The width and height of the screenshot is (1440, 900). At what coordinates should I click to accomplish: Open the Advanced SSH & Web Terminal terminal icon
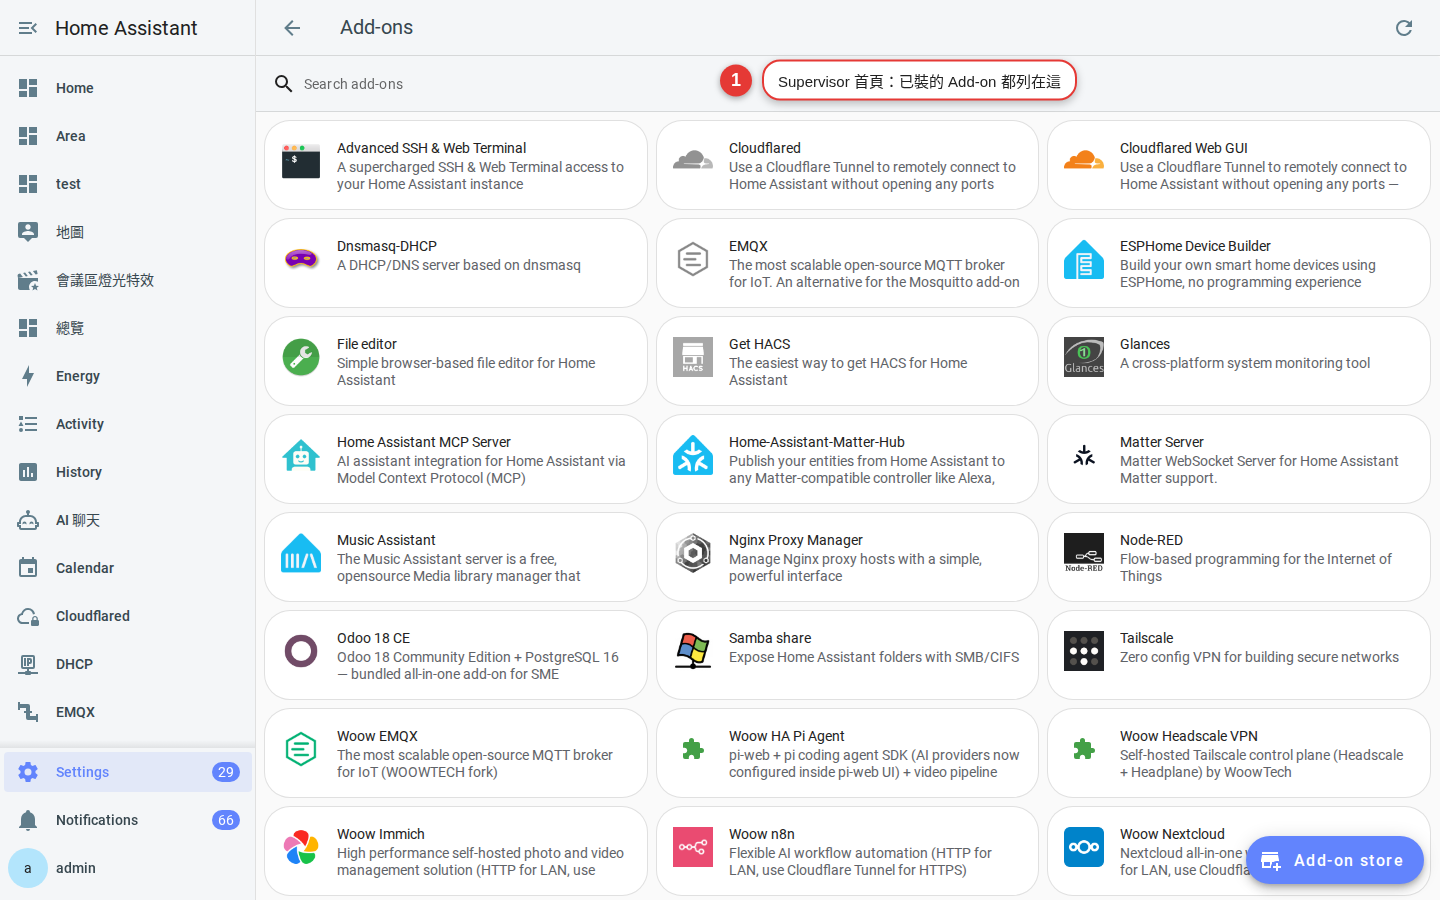pyautogui.click(x=301, y=161)
